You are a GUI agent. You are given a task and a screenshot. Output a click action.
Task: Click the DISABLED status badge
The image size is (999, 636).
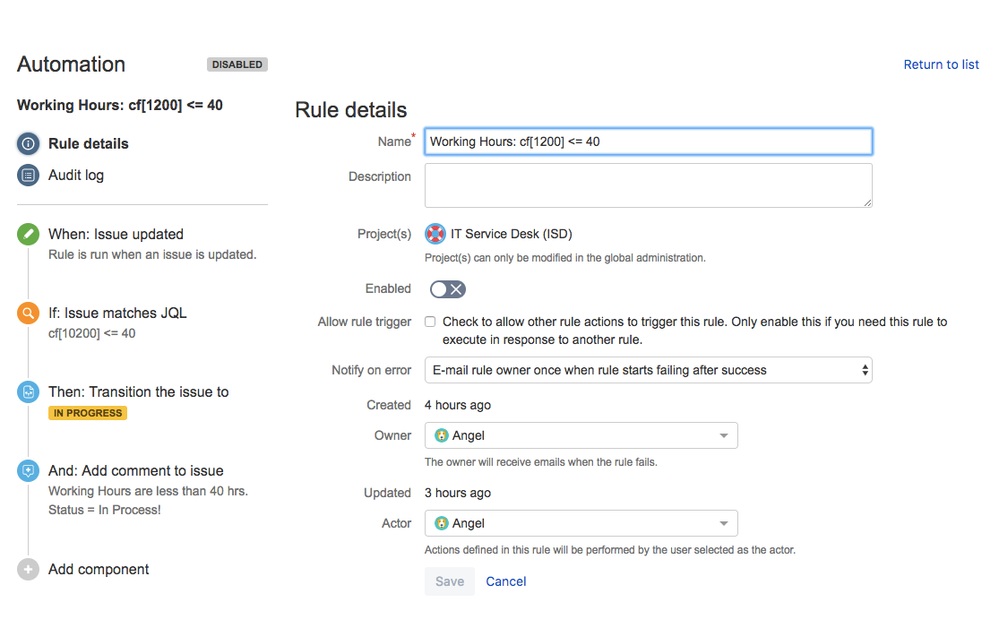pyautogui.click(x=237, y=64)
